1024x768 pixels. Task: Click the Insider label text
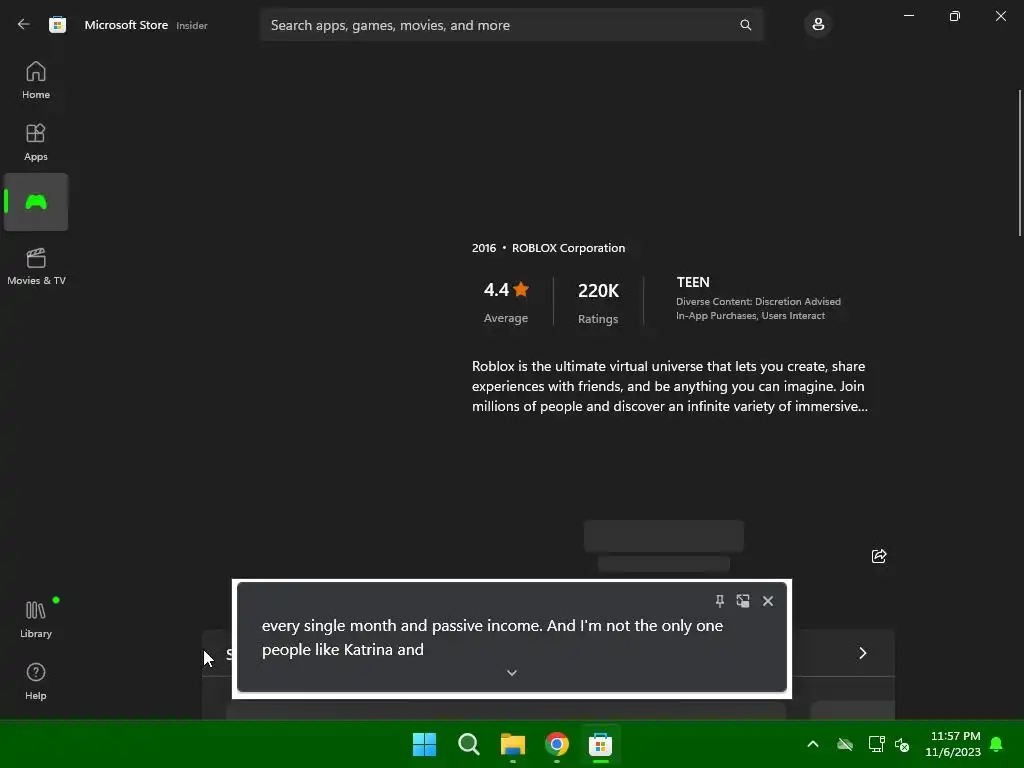(192, 25)
